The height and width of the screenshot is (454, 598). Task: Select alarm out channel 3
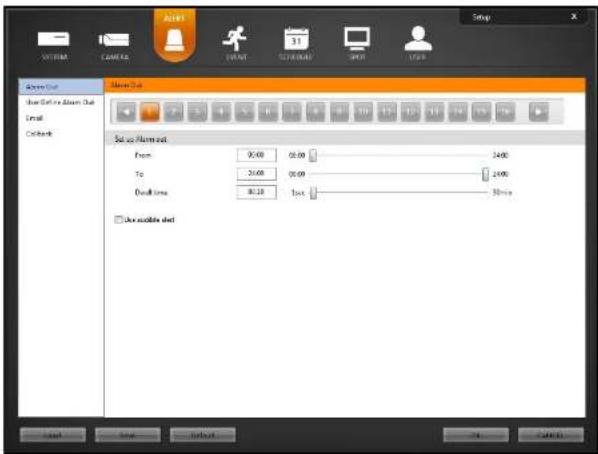tap(197, 112)
